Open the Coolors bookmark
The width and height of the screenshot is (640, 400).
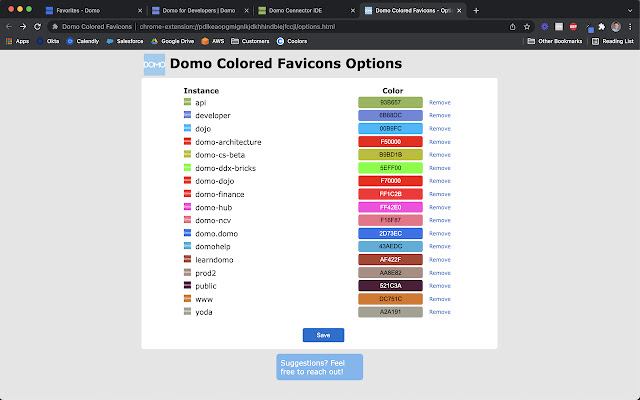pos(292,41)
